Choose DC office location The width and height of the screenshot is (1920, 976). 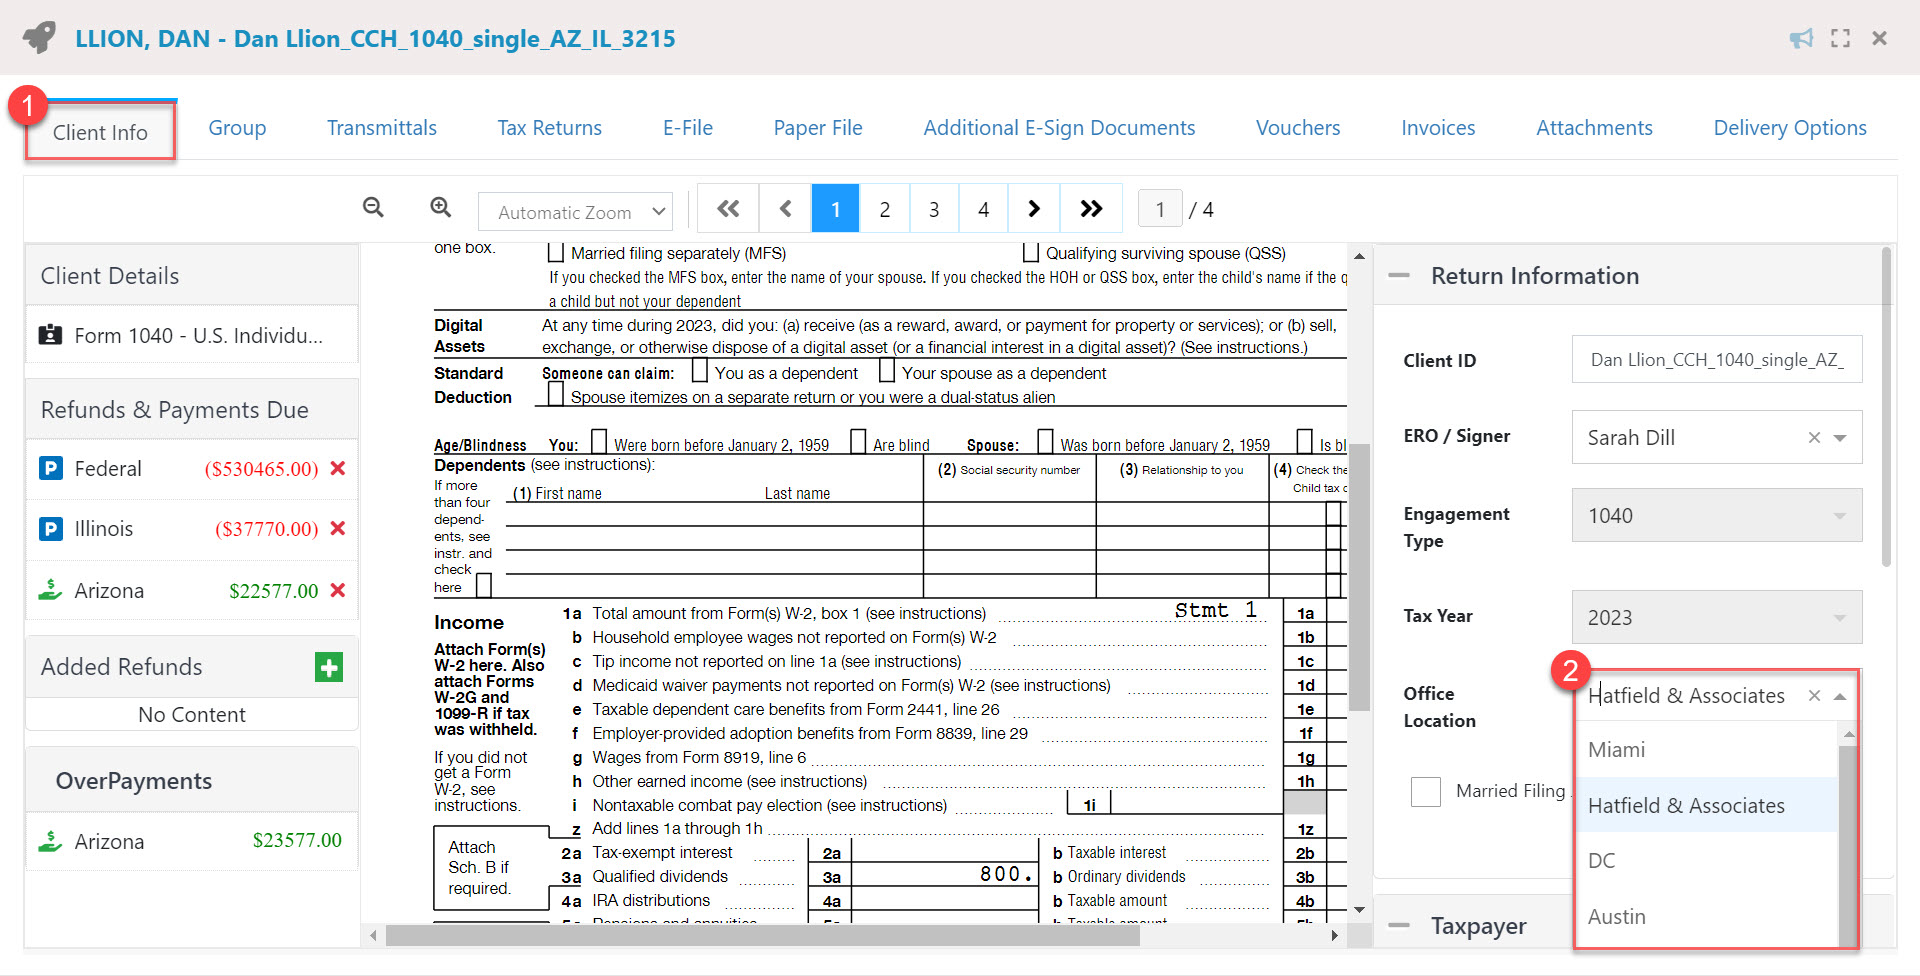pyautogui.click(x=1707, y=860)
